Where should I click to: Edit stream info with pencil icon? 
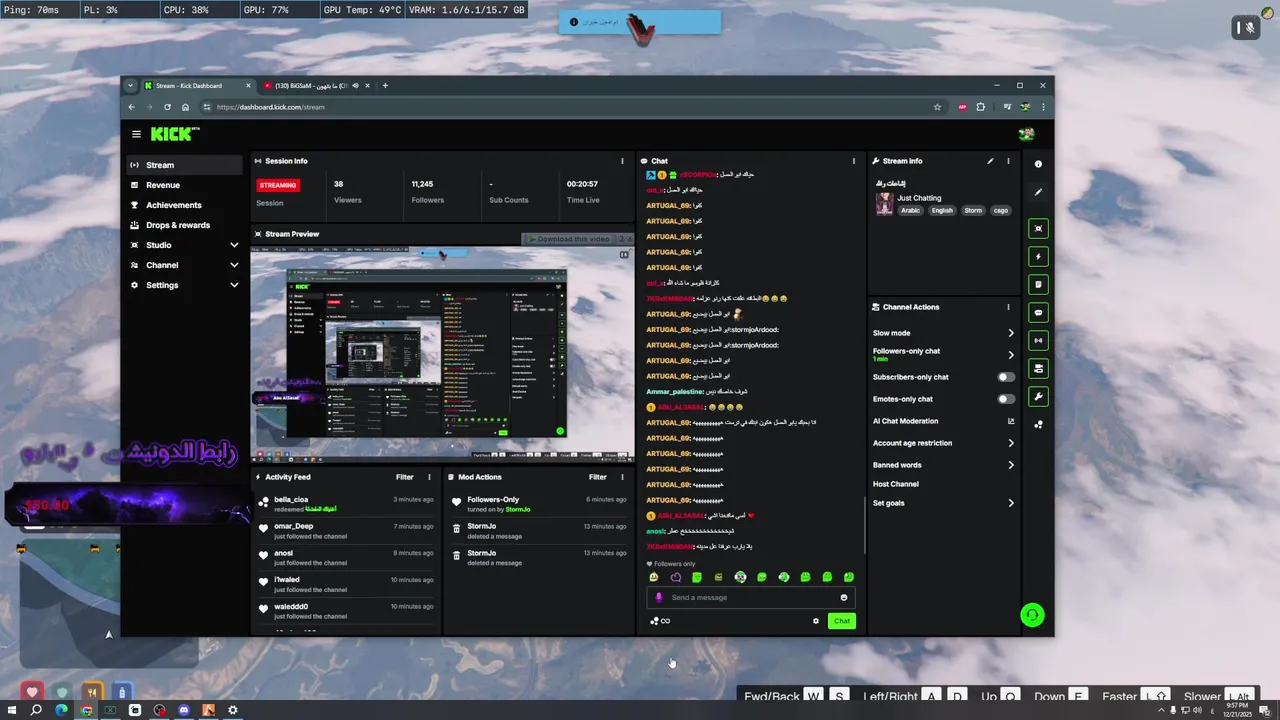990,161
